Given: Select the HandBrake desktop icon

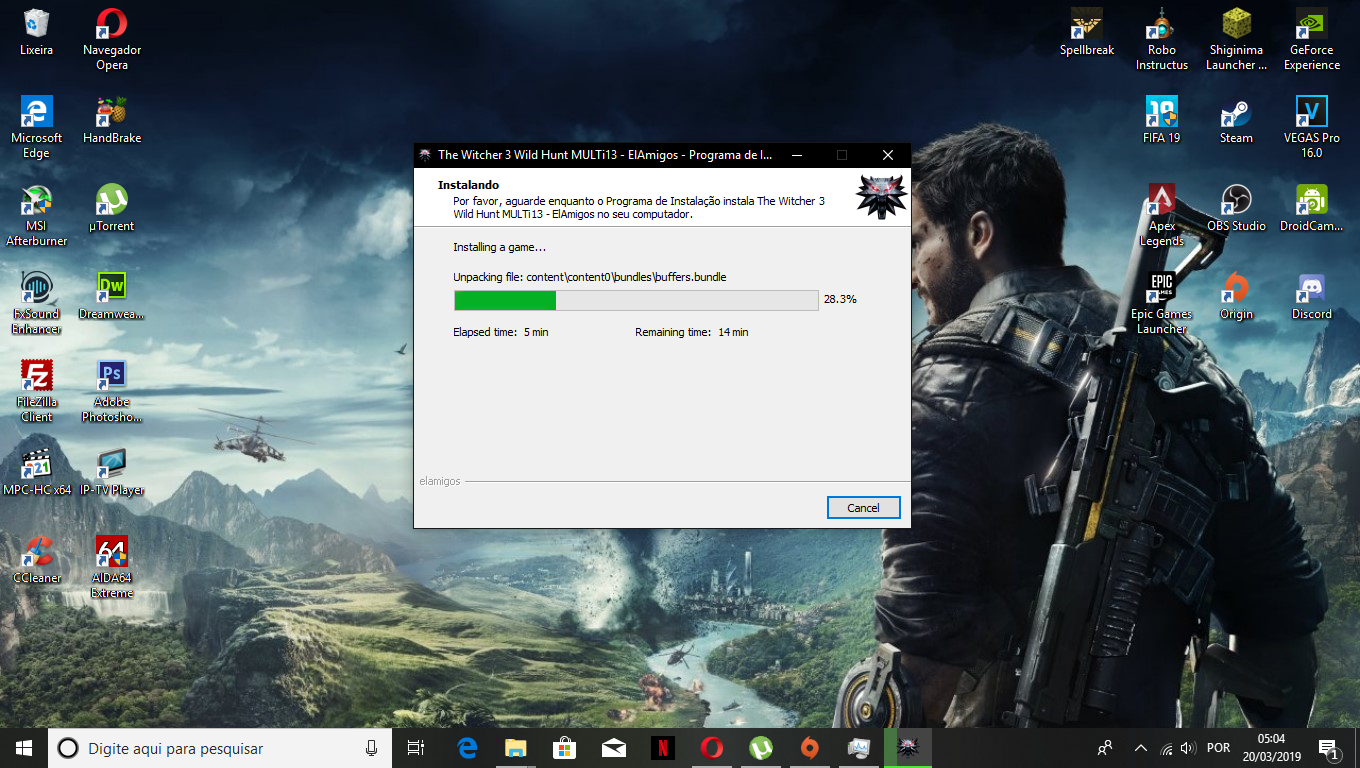Looking at the screenshot, I should pyautogui.click(x=112, y=121).
